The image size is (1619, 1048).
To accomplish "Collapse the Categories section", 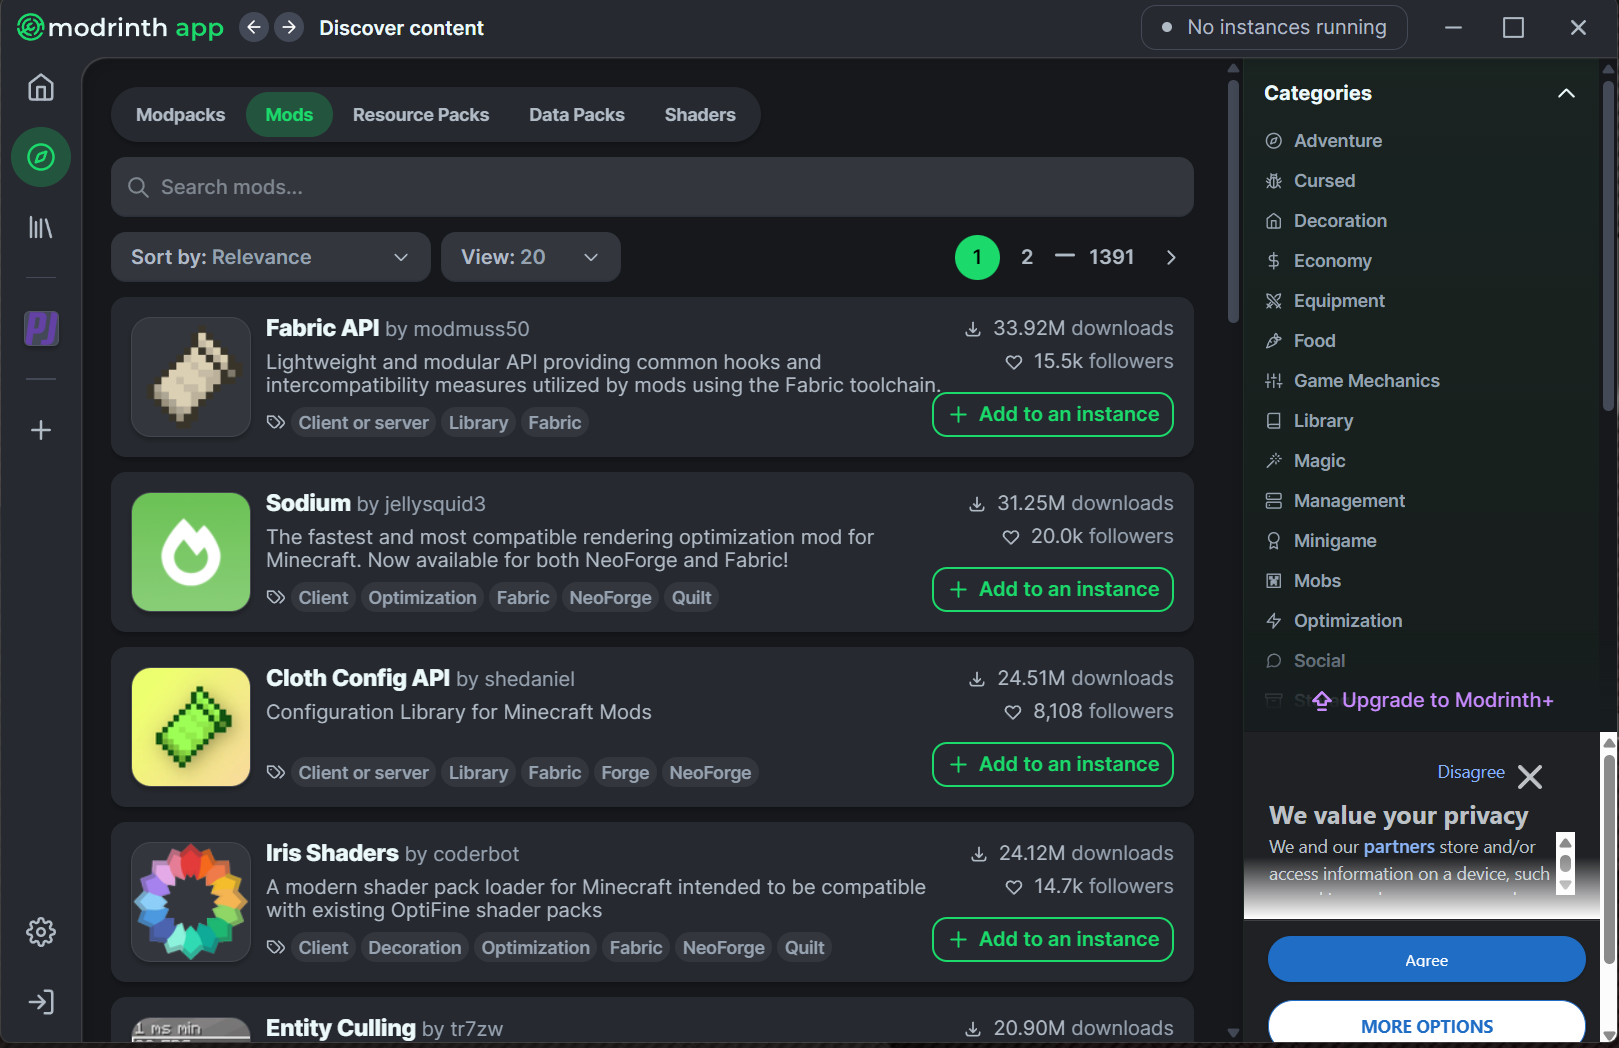I will [x=1565, y=93].
